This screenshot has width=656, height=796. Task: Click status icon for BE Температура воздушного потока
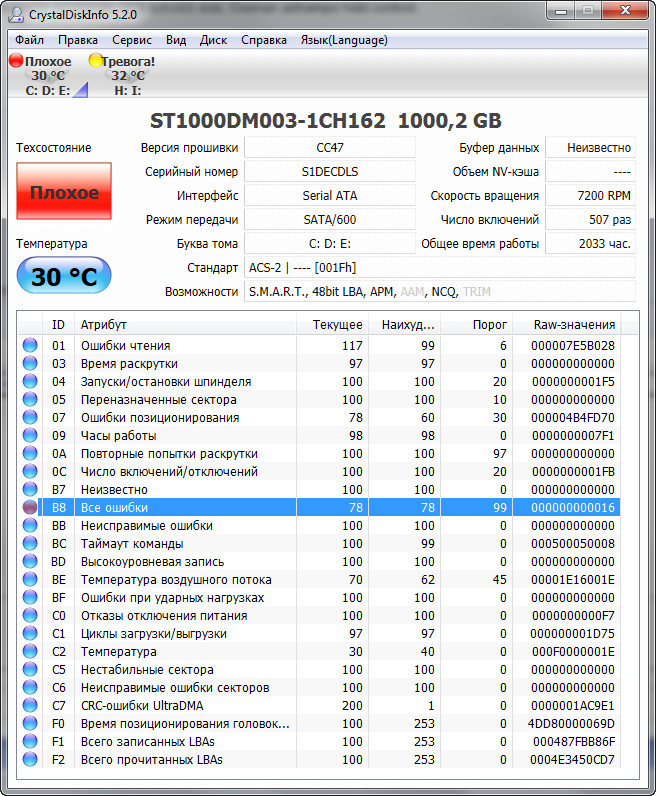[30, 579]
